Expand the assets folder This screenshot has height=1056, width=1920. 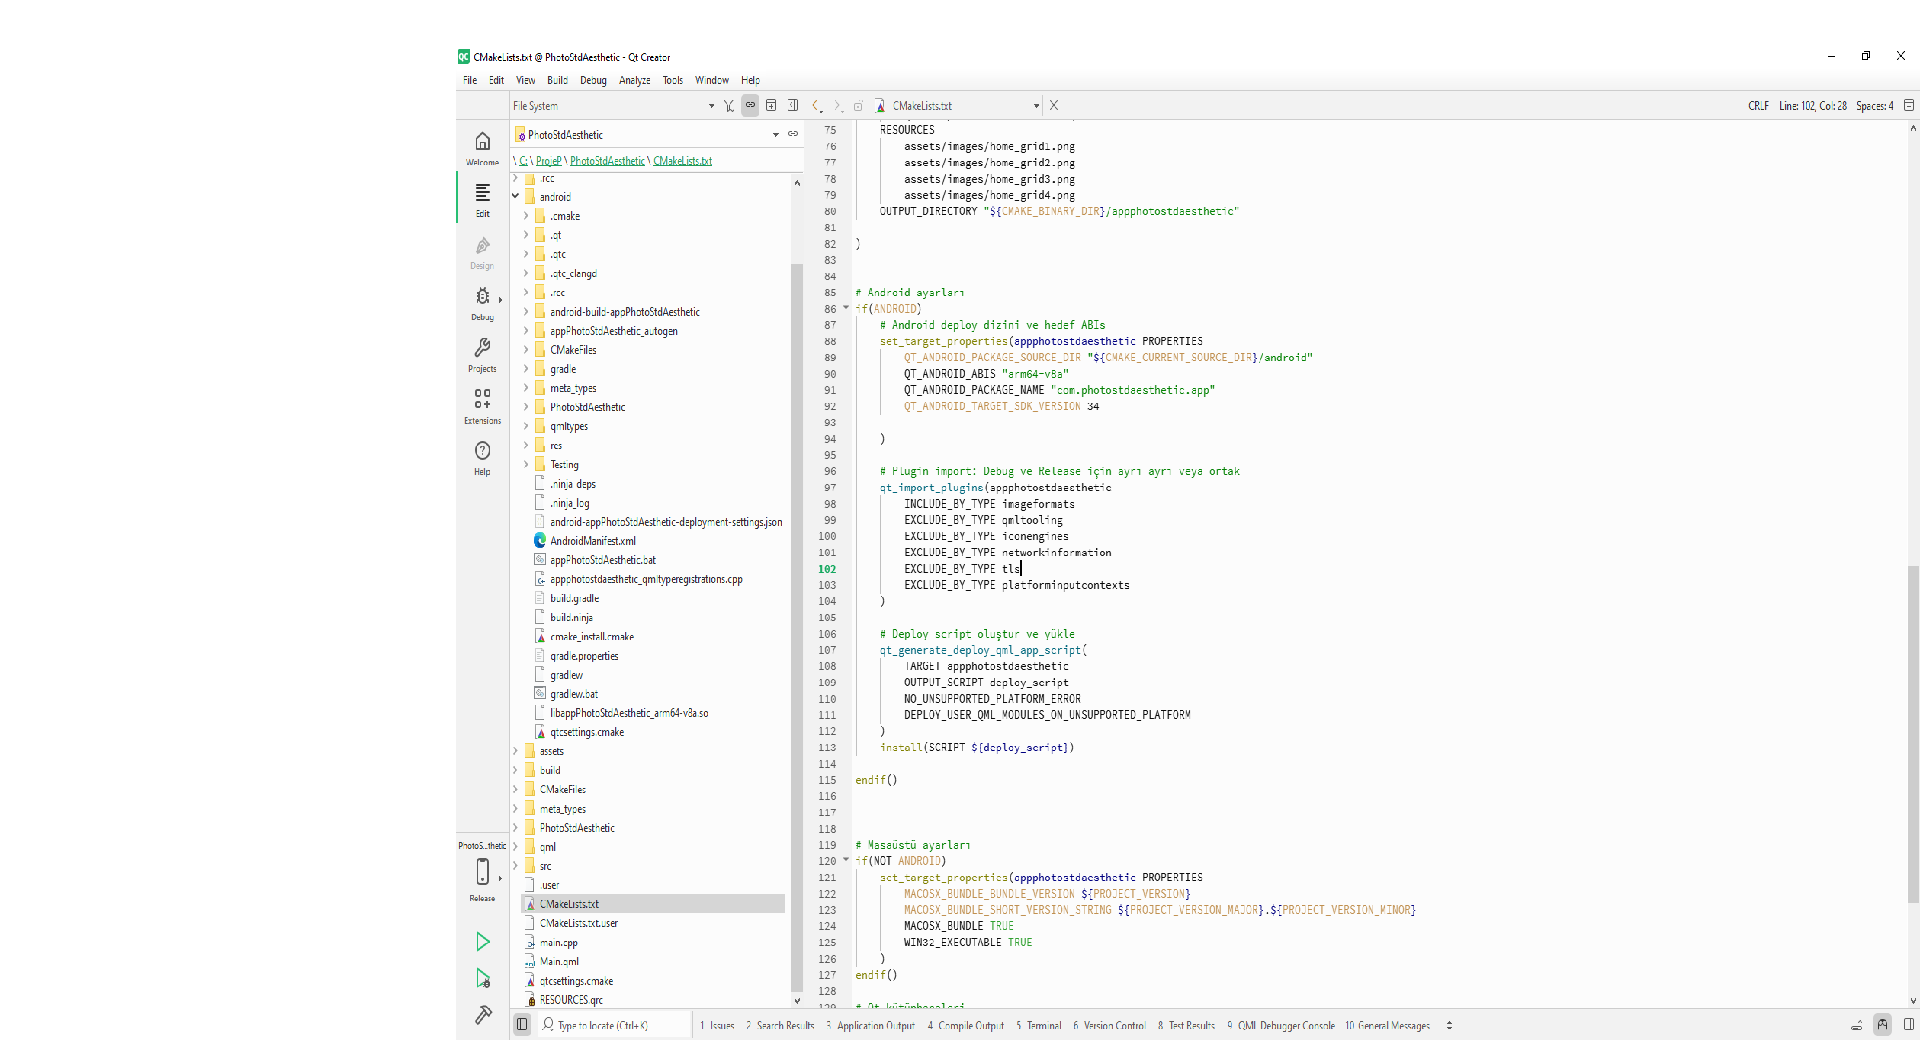(x=516, y=751)
